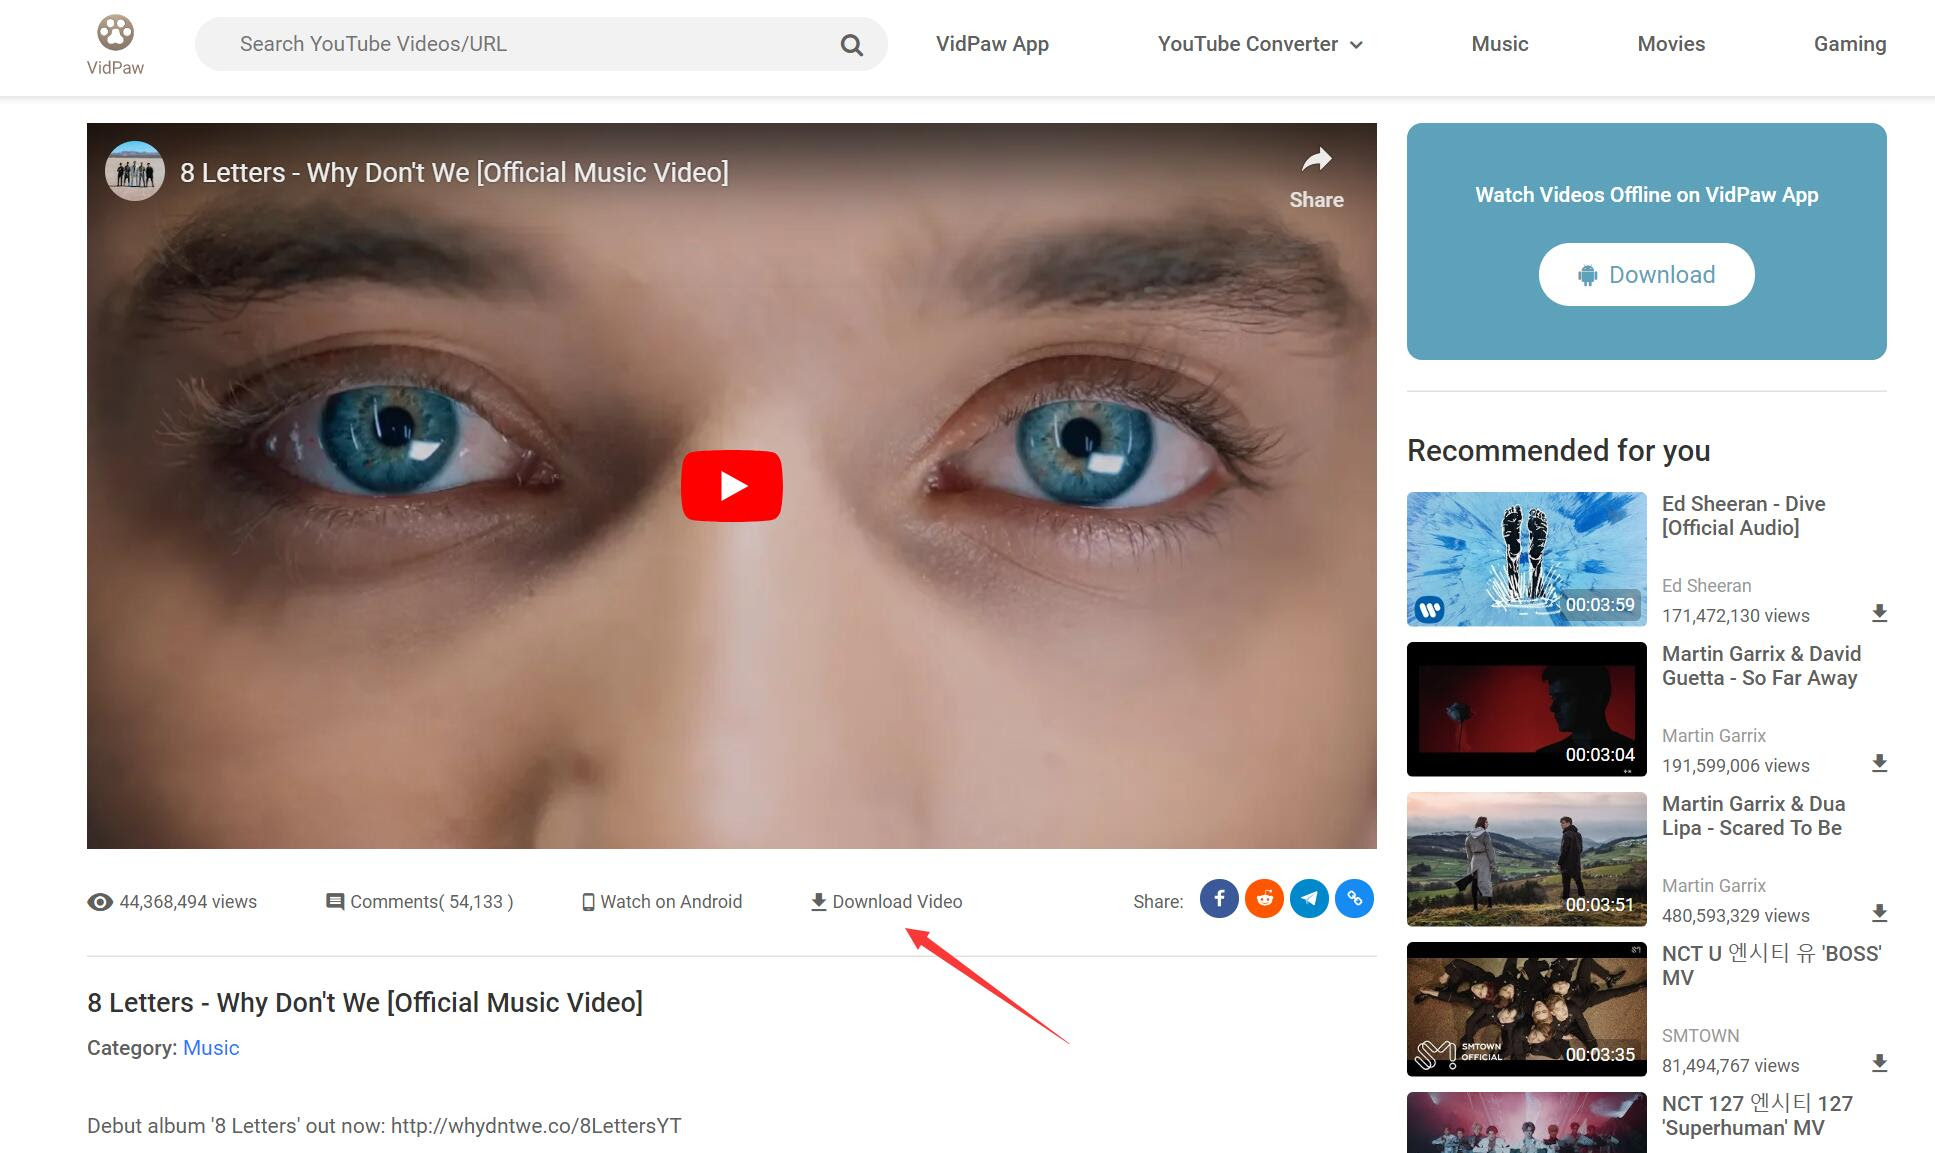Screen dimensions: 1935x1153
Task: Open the NCT U 'BOSS' MV title
Action: tap(1771, 965)
